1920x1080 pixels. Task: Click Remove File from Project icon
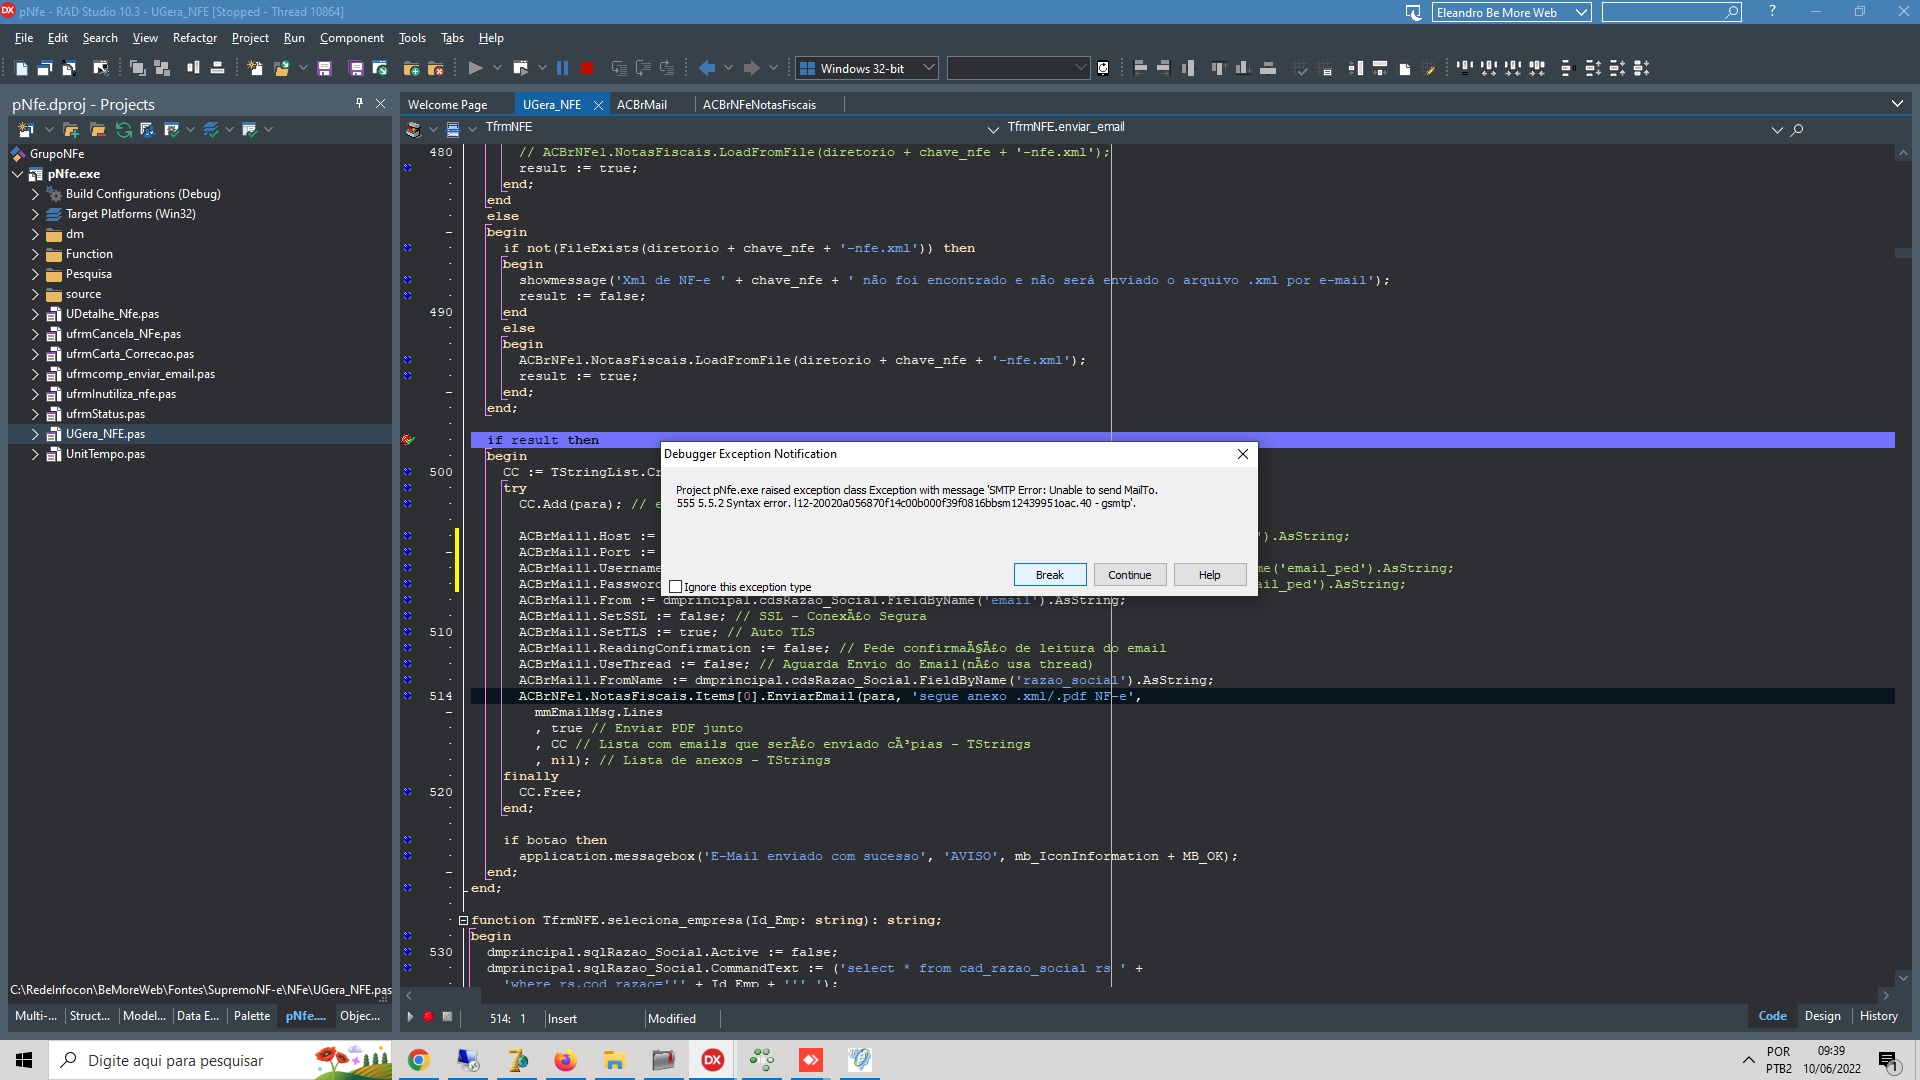435,68
